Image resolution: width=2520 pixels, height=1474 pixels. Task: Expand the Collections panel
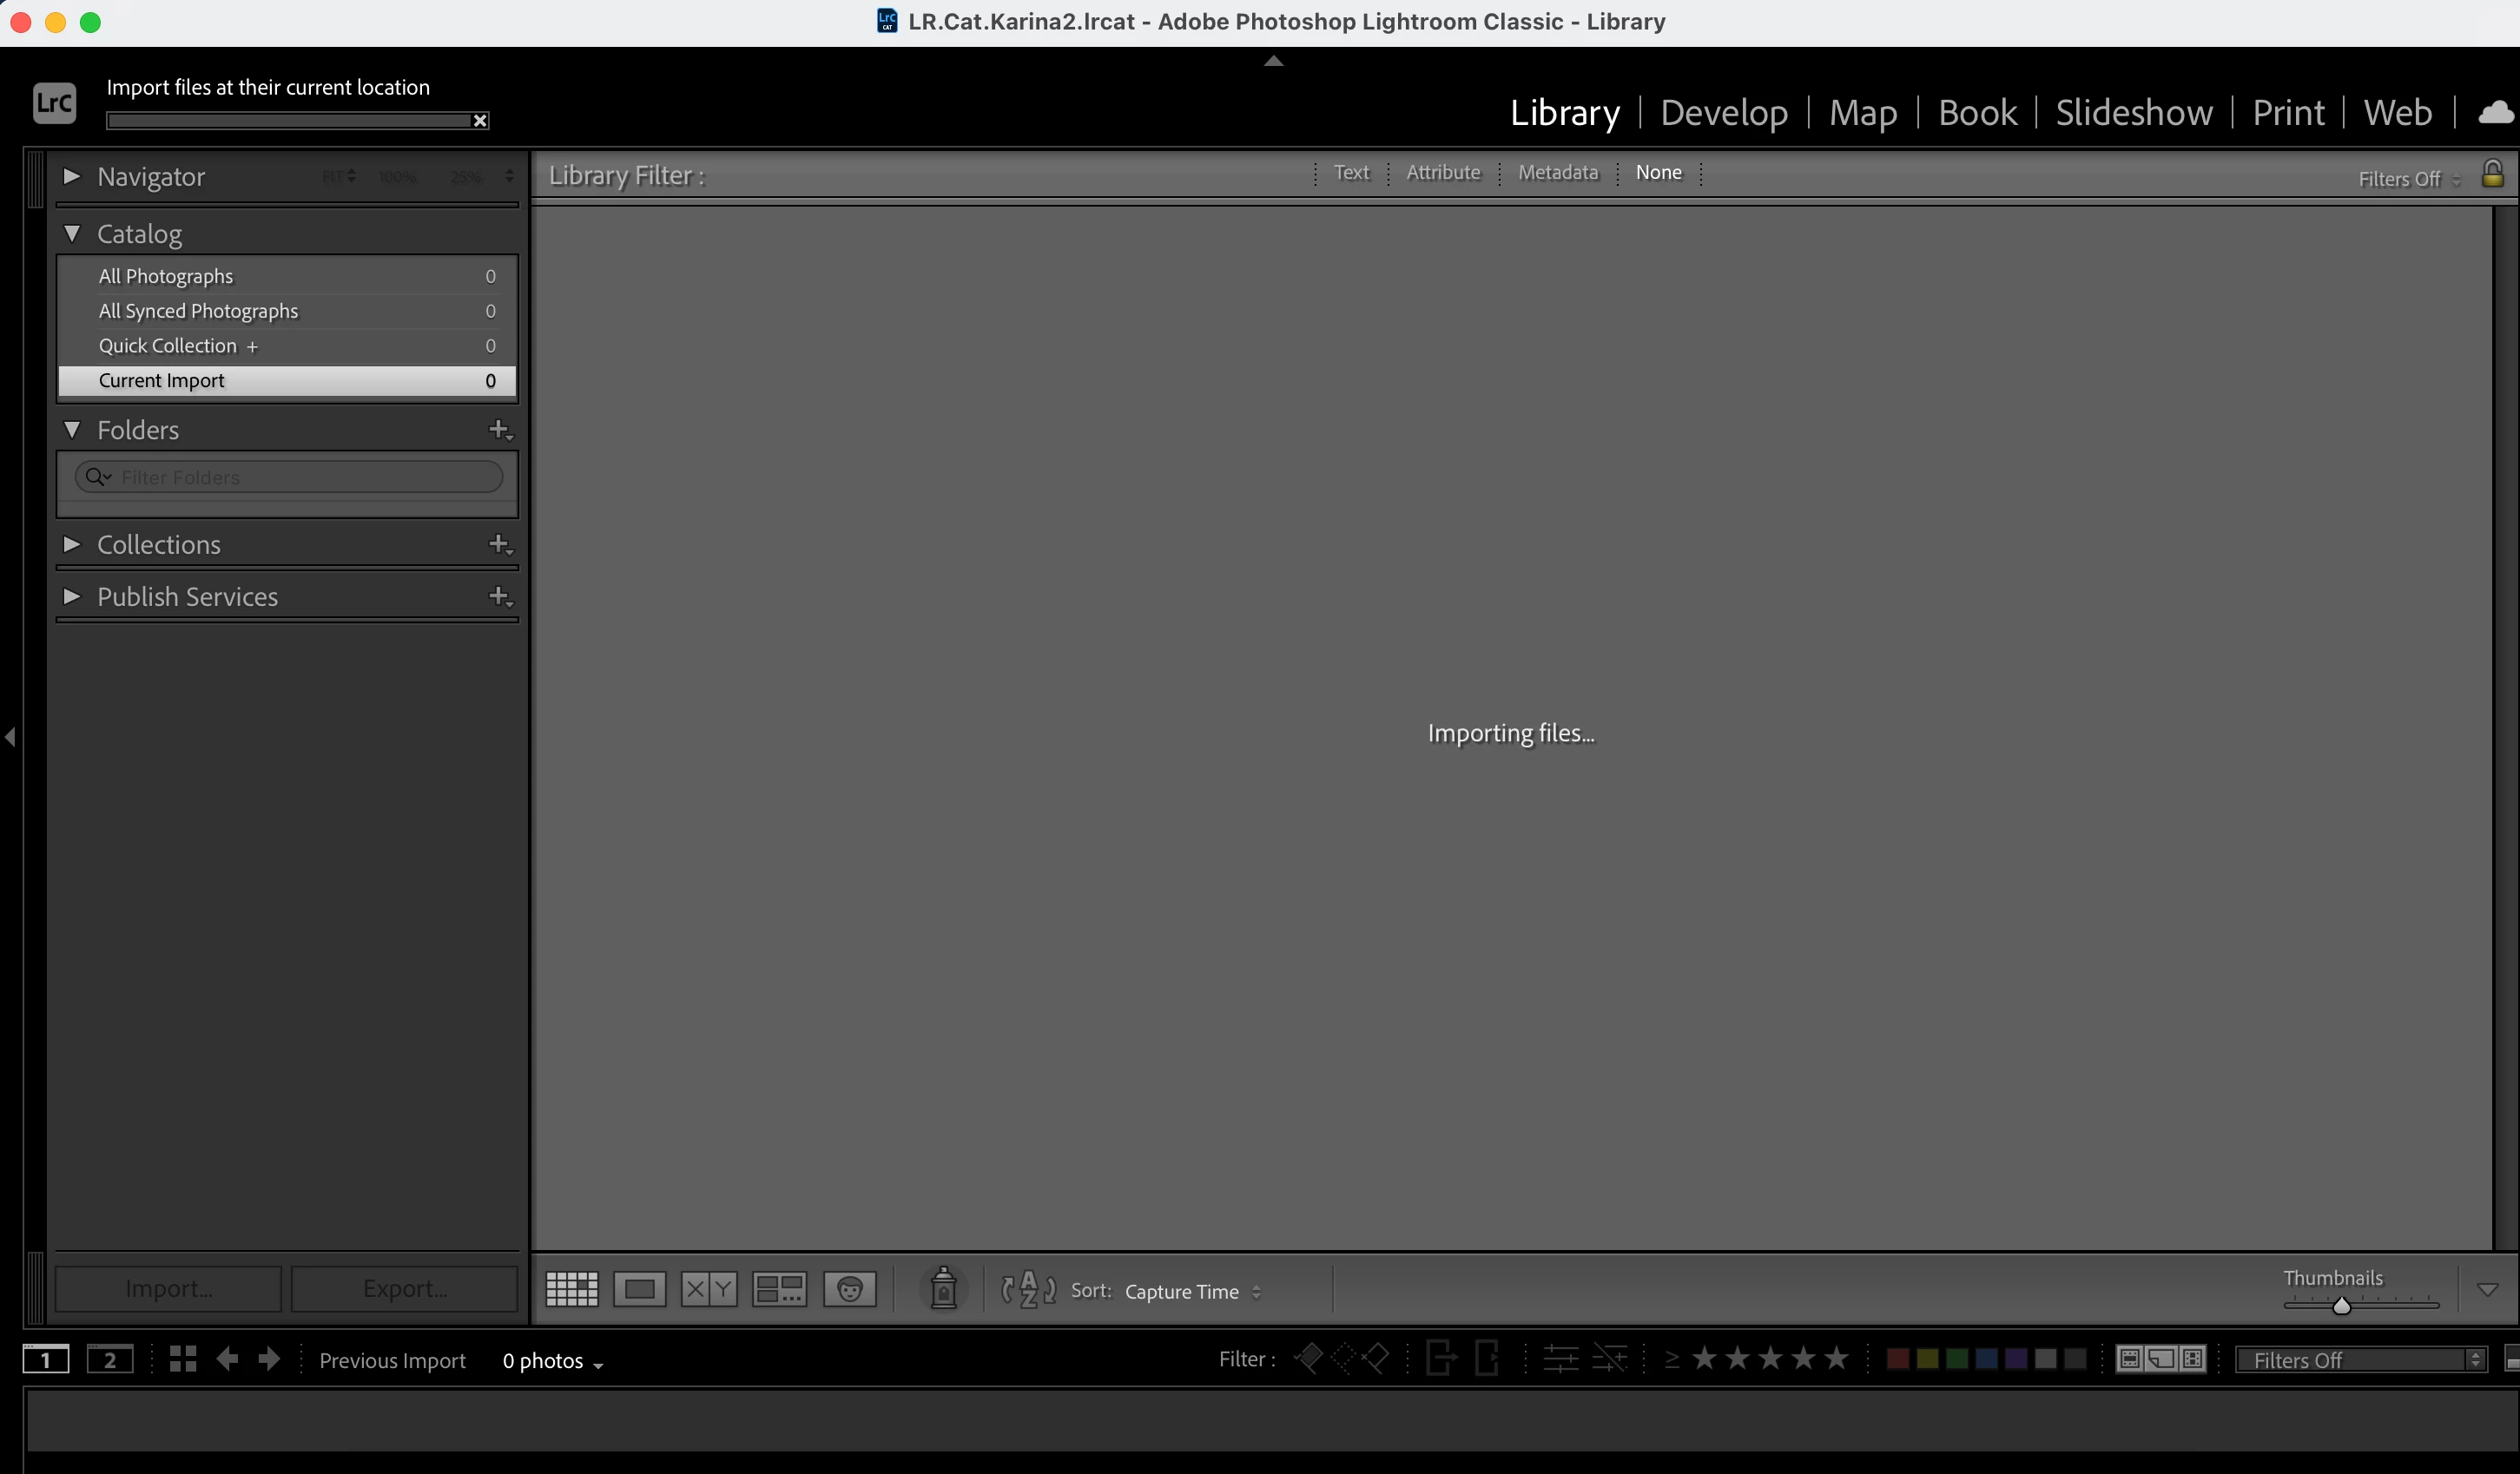(x=72, y=544)
